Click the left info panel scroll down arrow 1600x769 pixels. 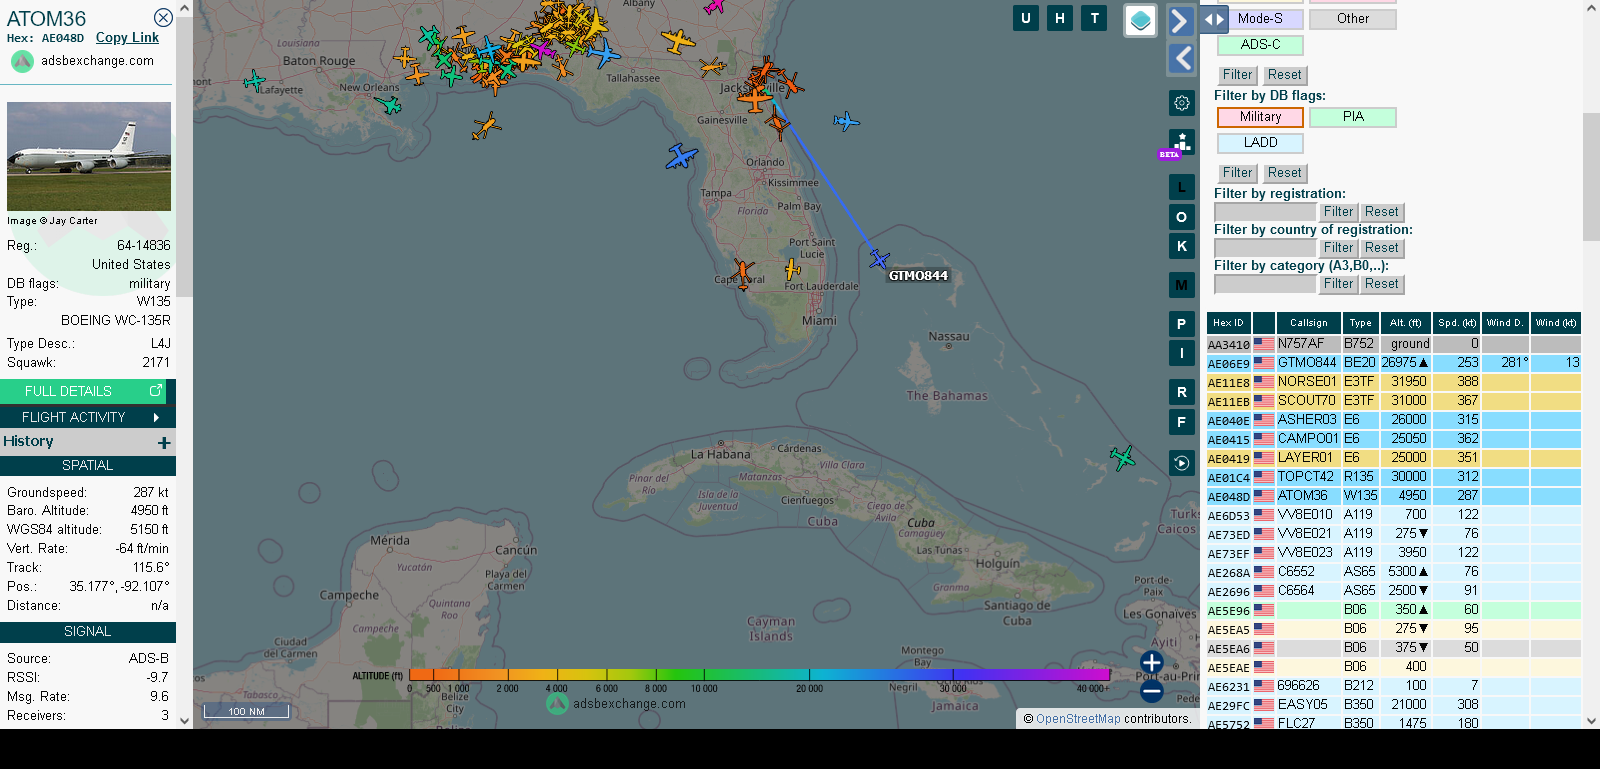click(184, 720)
